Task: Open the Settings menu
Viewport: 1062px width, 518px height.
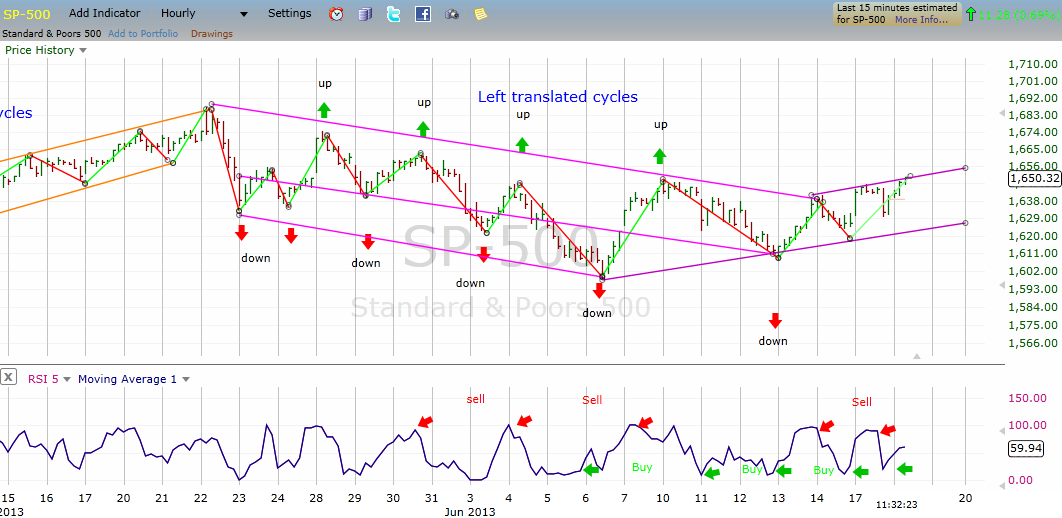Action: click(290, 14)
